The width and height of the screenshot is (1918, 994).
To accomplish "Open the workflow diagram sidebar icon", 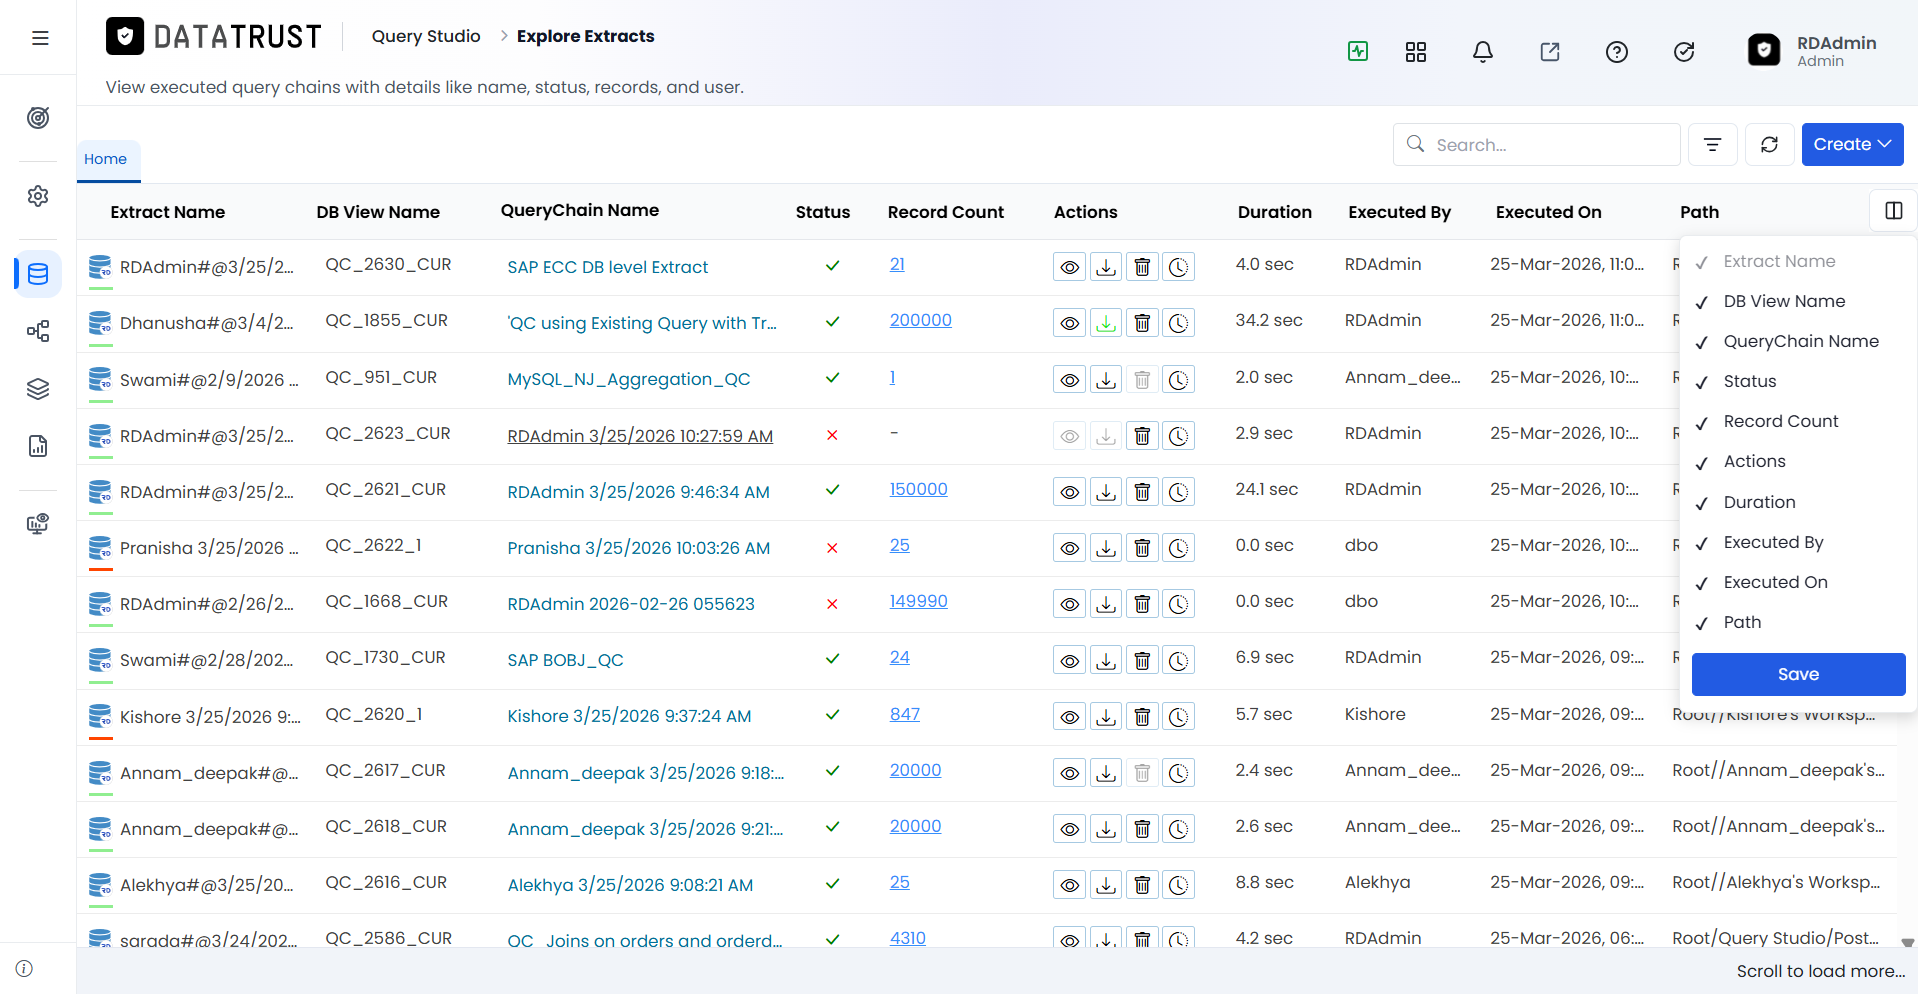I will pos(38,331).
